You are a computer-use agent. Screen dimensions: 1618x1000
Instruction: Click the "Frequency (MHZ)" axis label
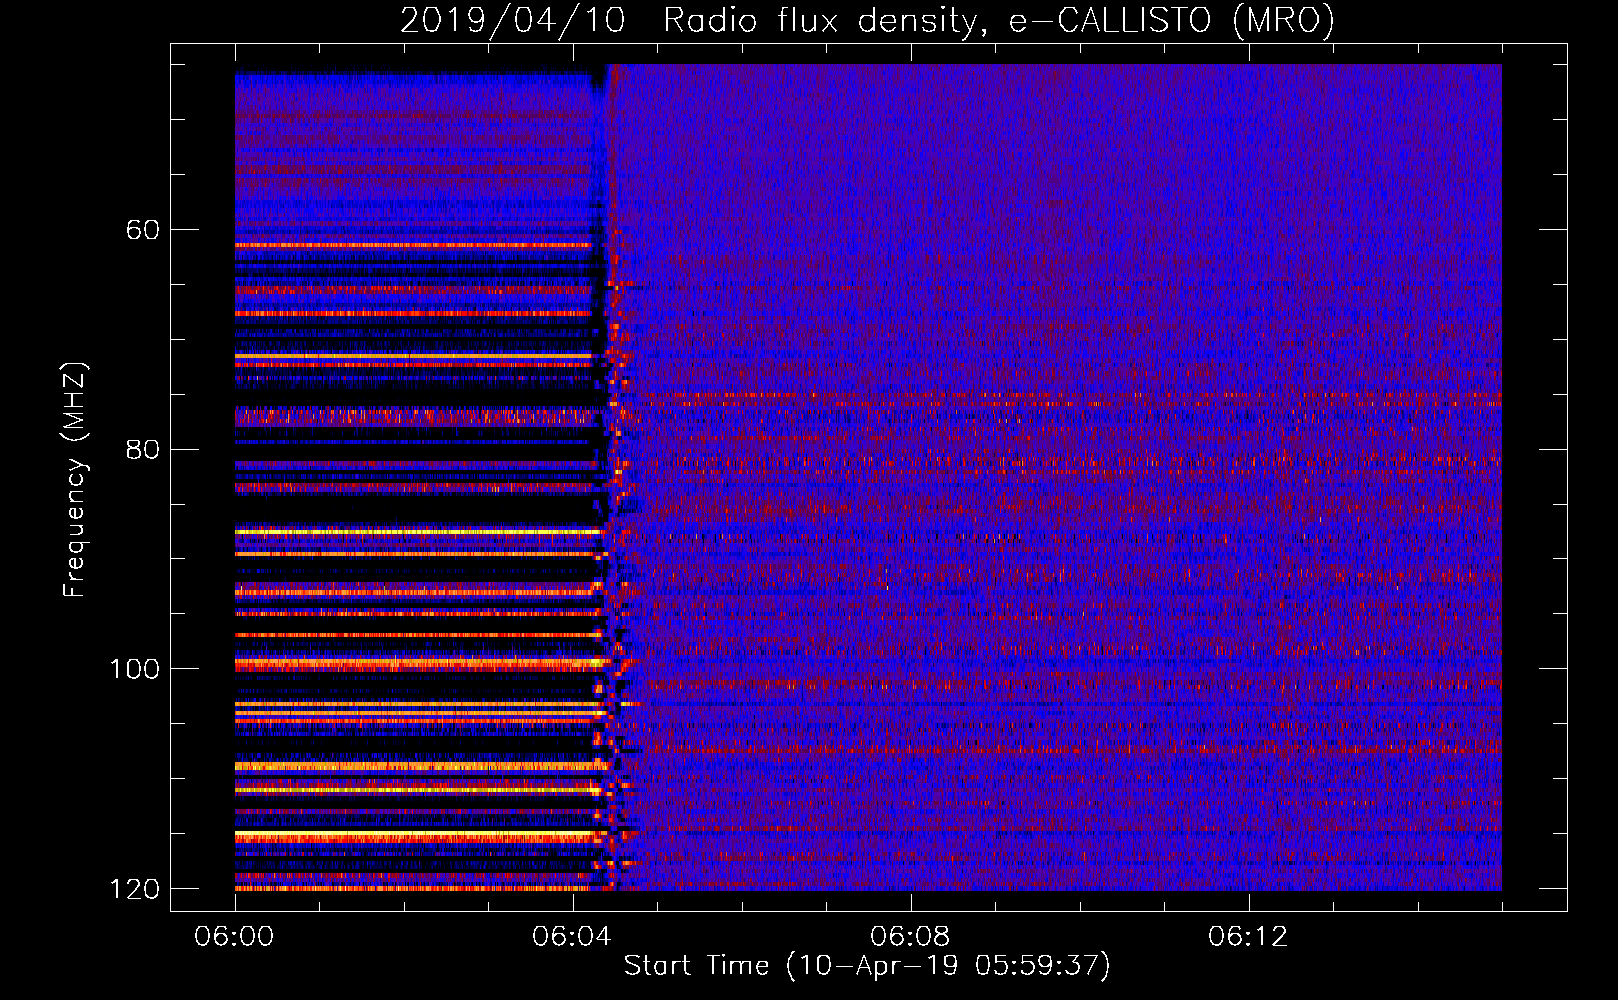(x=74, y=479)
